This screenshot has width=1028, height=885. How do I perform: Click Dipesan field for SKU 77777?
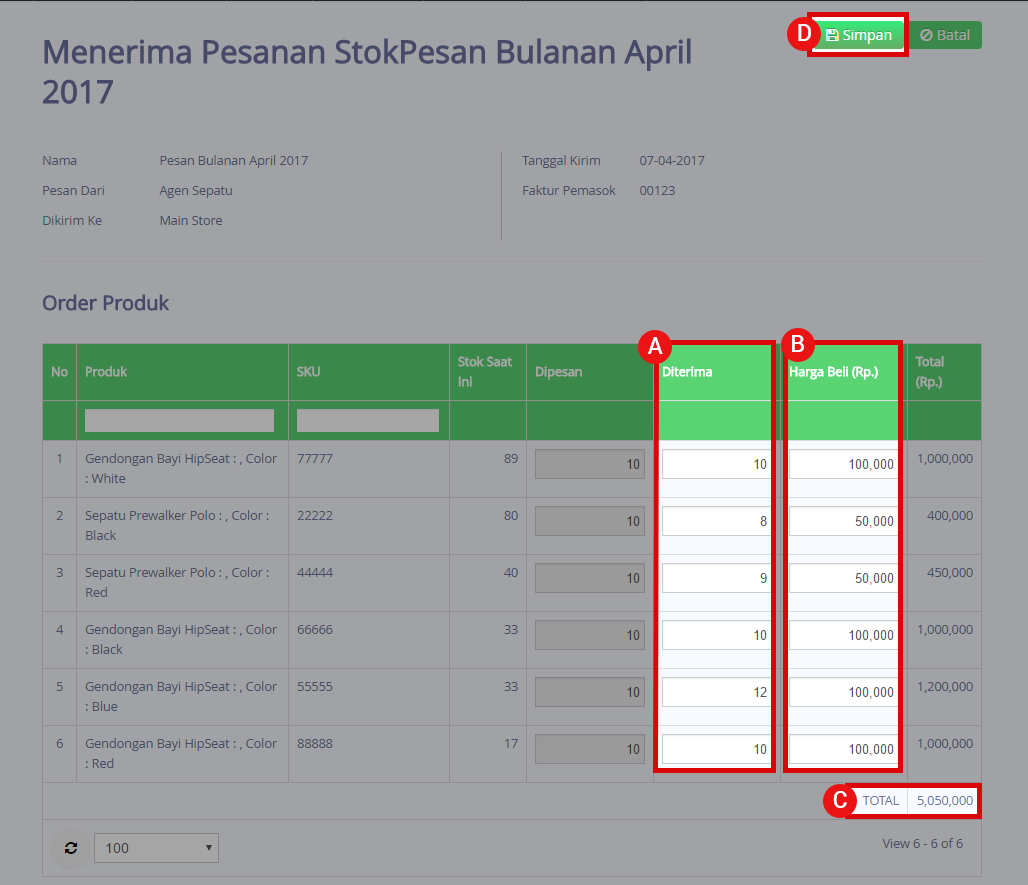(589, 464)
